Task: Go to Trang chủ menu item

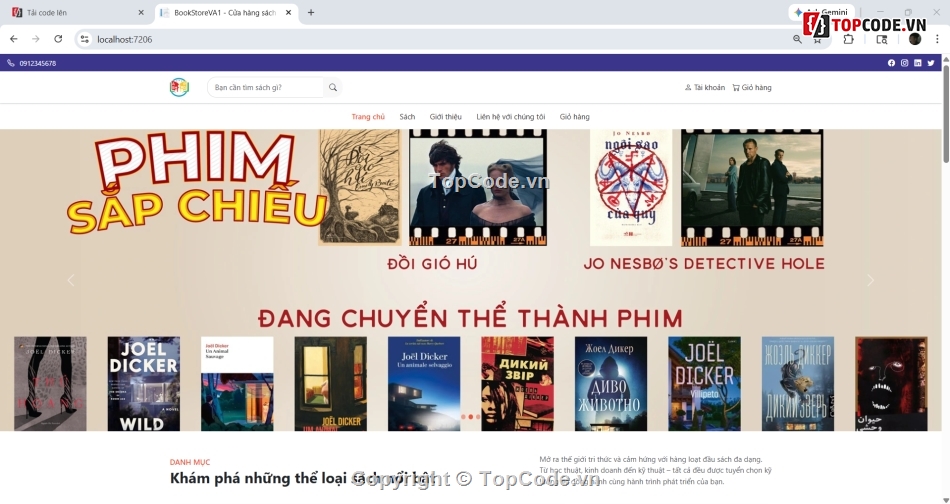Action: pyautogui.click(x=368, y=116)
